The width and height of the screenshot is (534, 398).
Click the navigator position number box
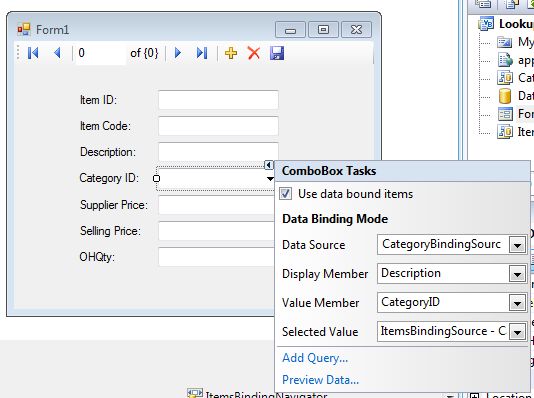pos(100,53)
